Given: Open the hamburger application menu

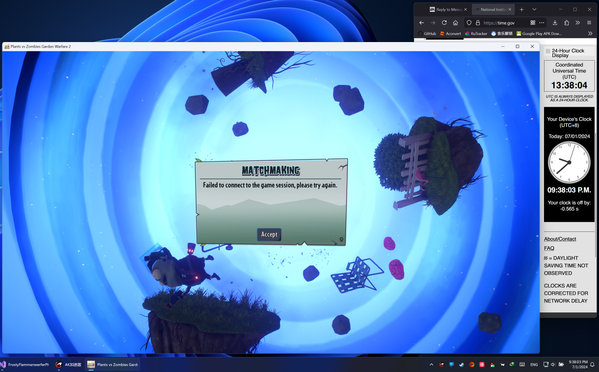Looking at the screenshot, I should click(589, 23).
